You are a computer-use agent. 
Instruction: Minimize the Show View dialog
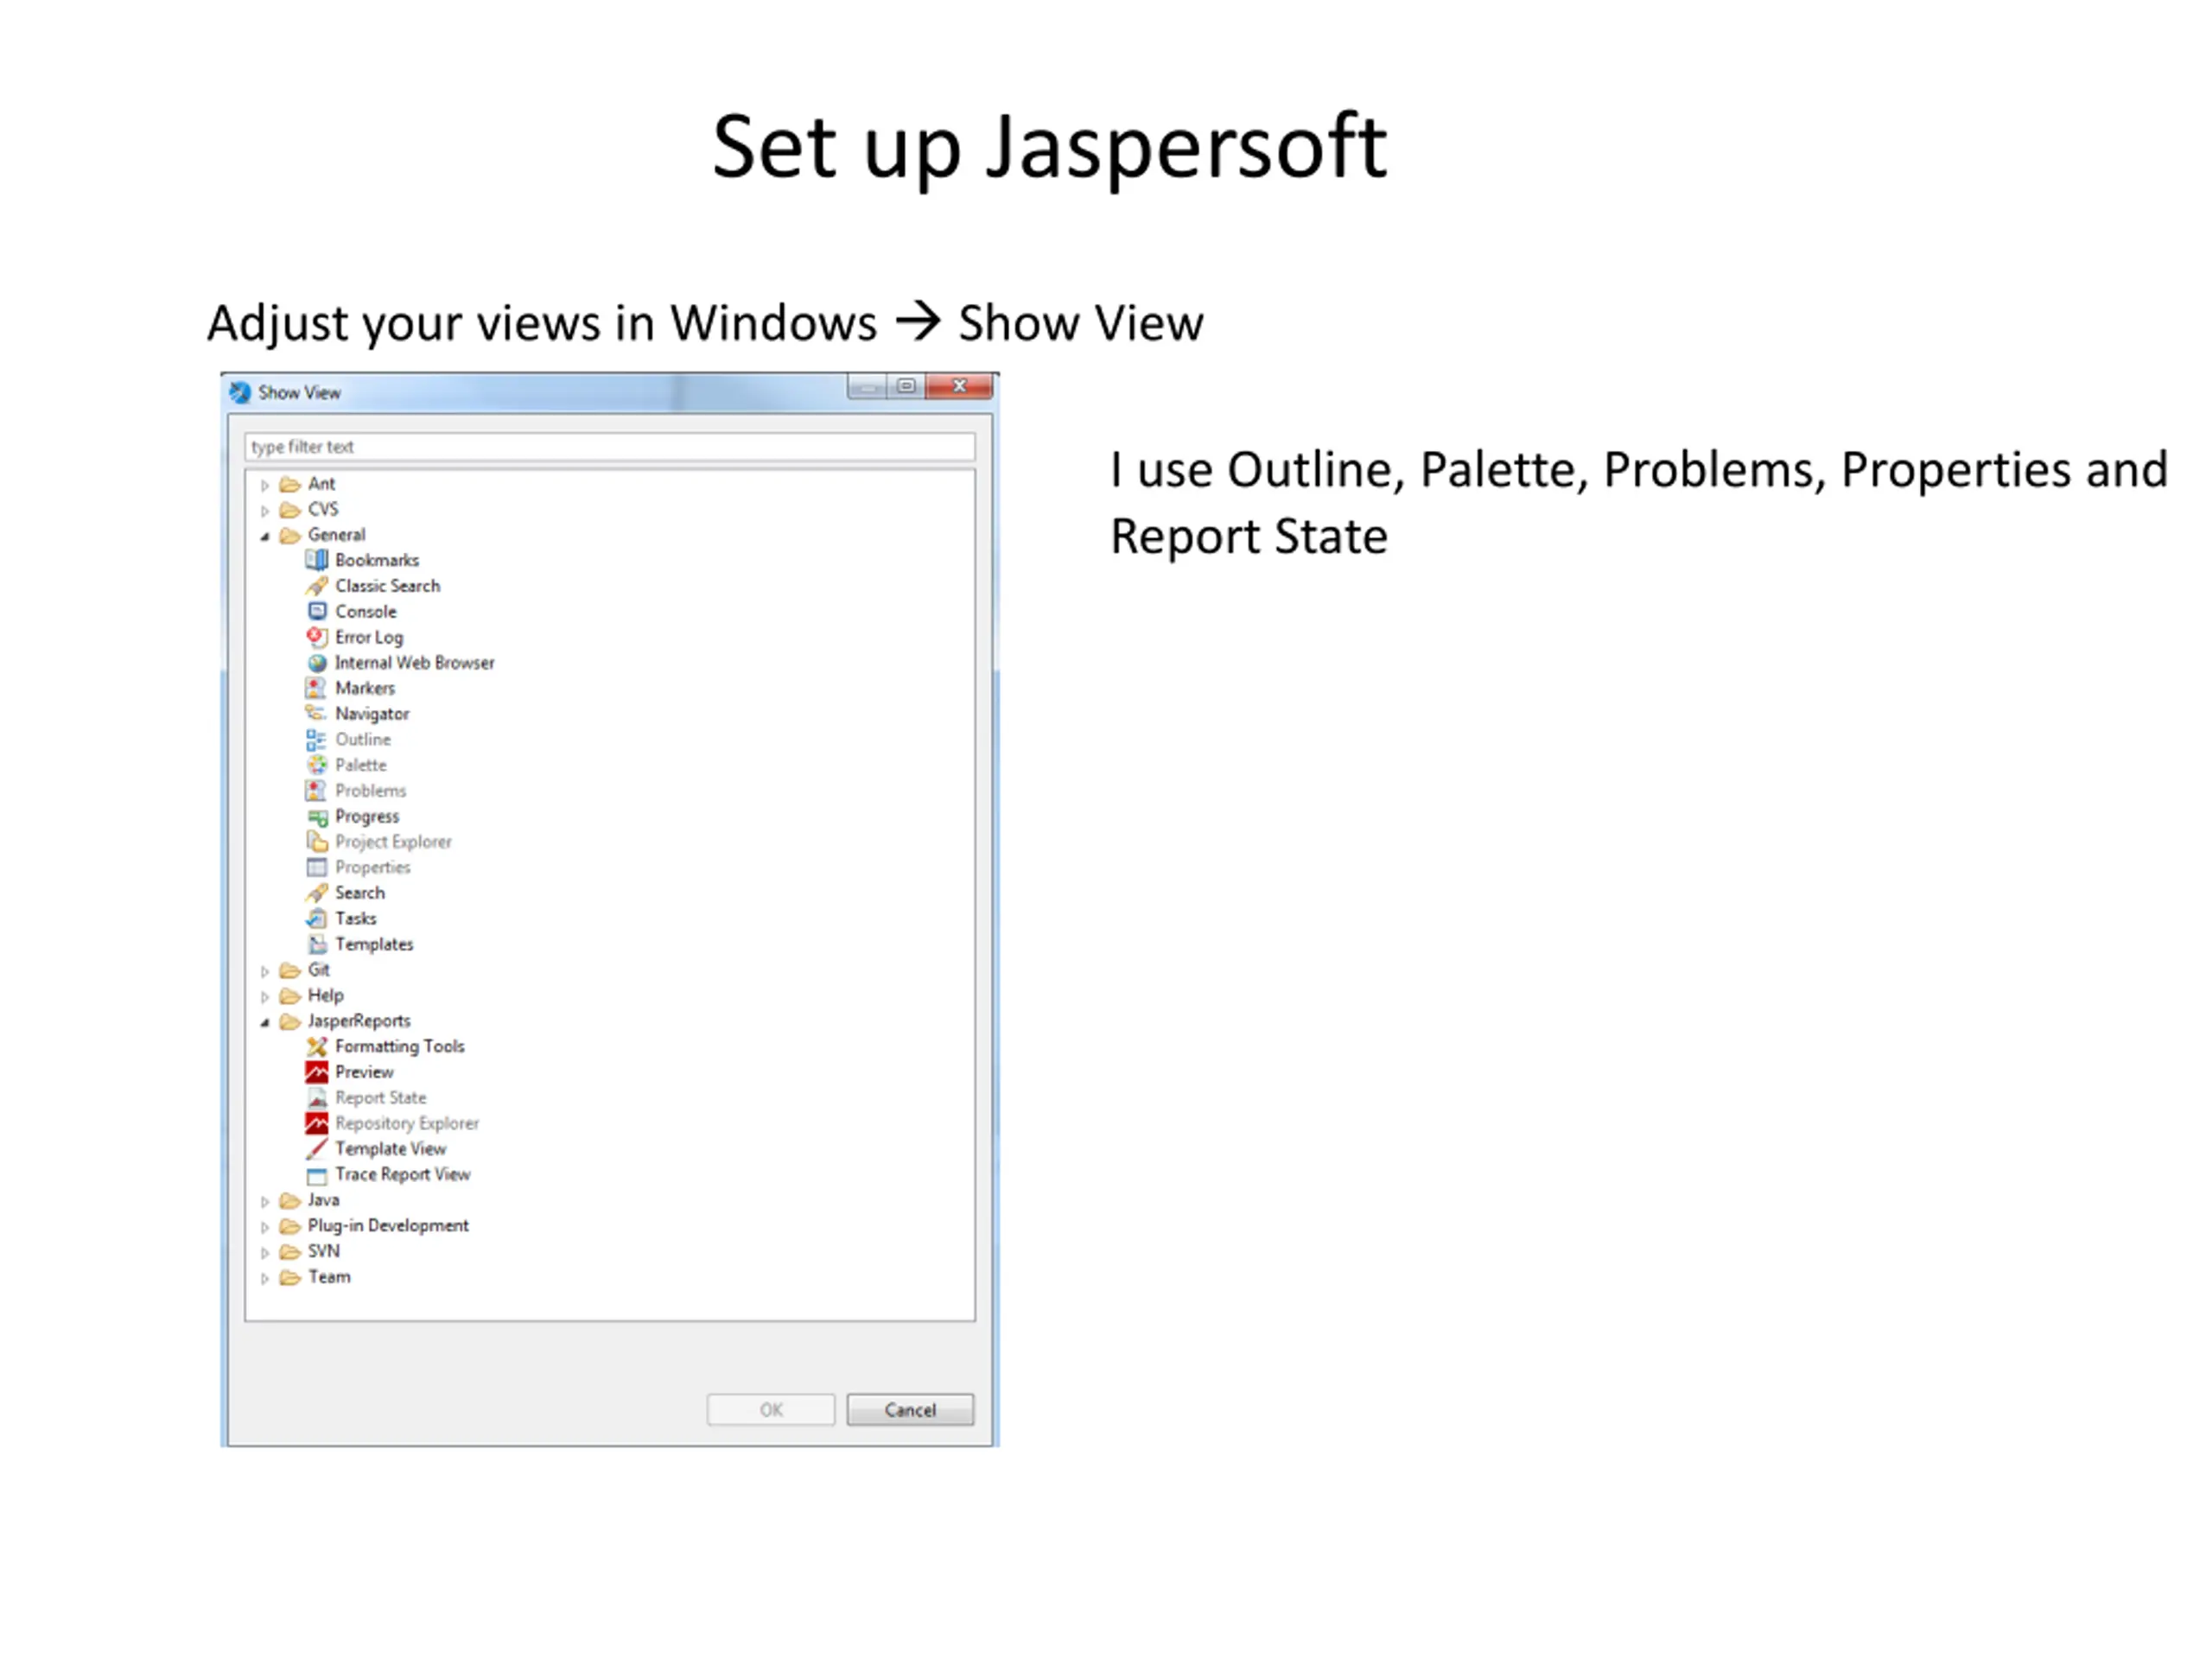pyautogui.click(x=868, y=386)
